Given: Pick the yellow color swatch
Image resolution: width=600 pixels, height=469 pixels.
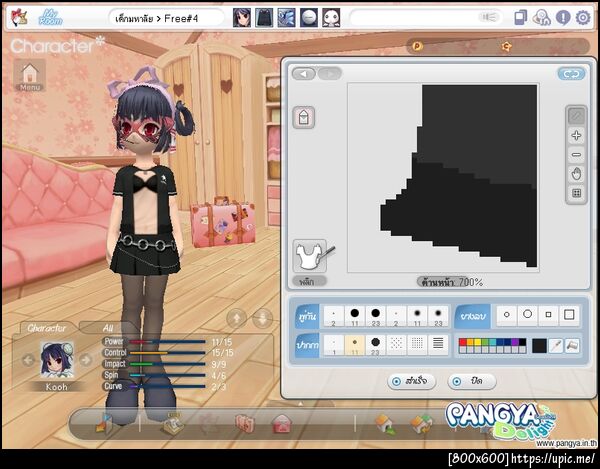Looking at the screenshot, I should click(478, 342).
